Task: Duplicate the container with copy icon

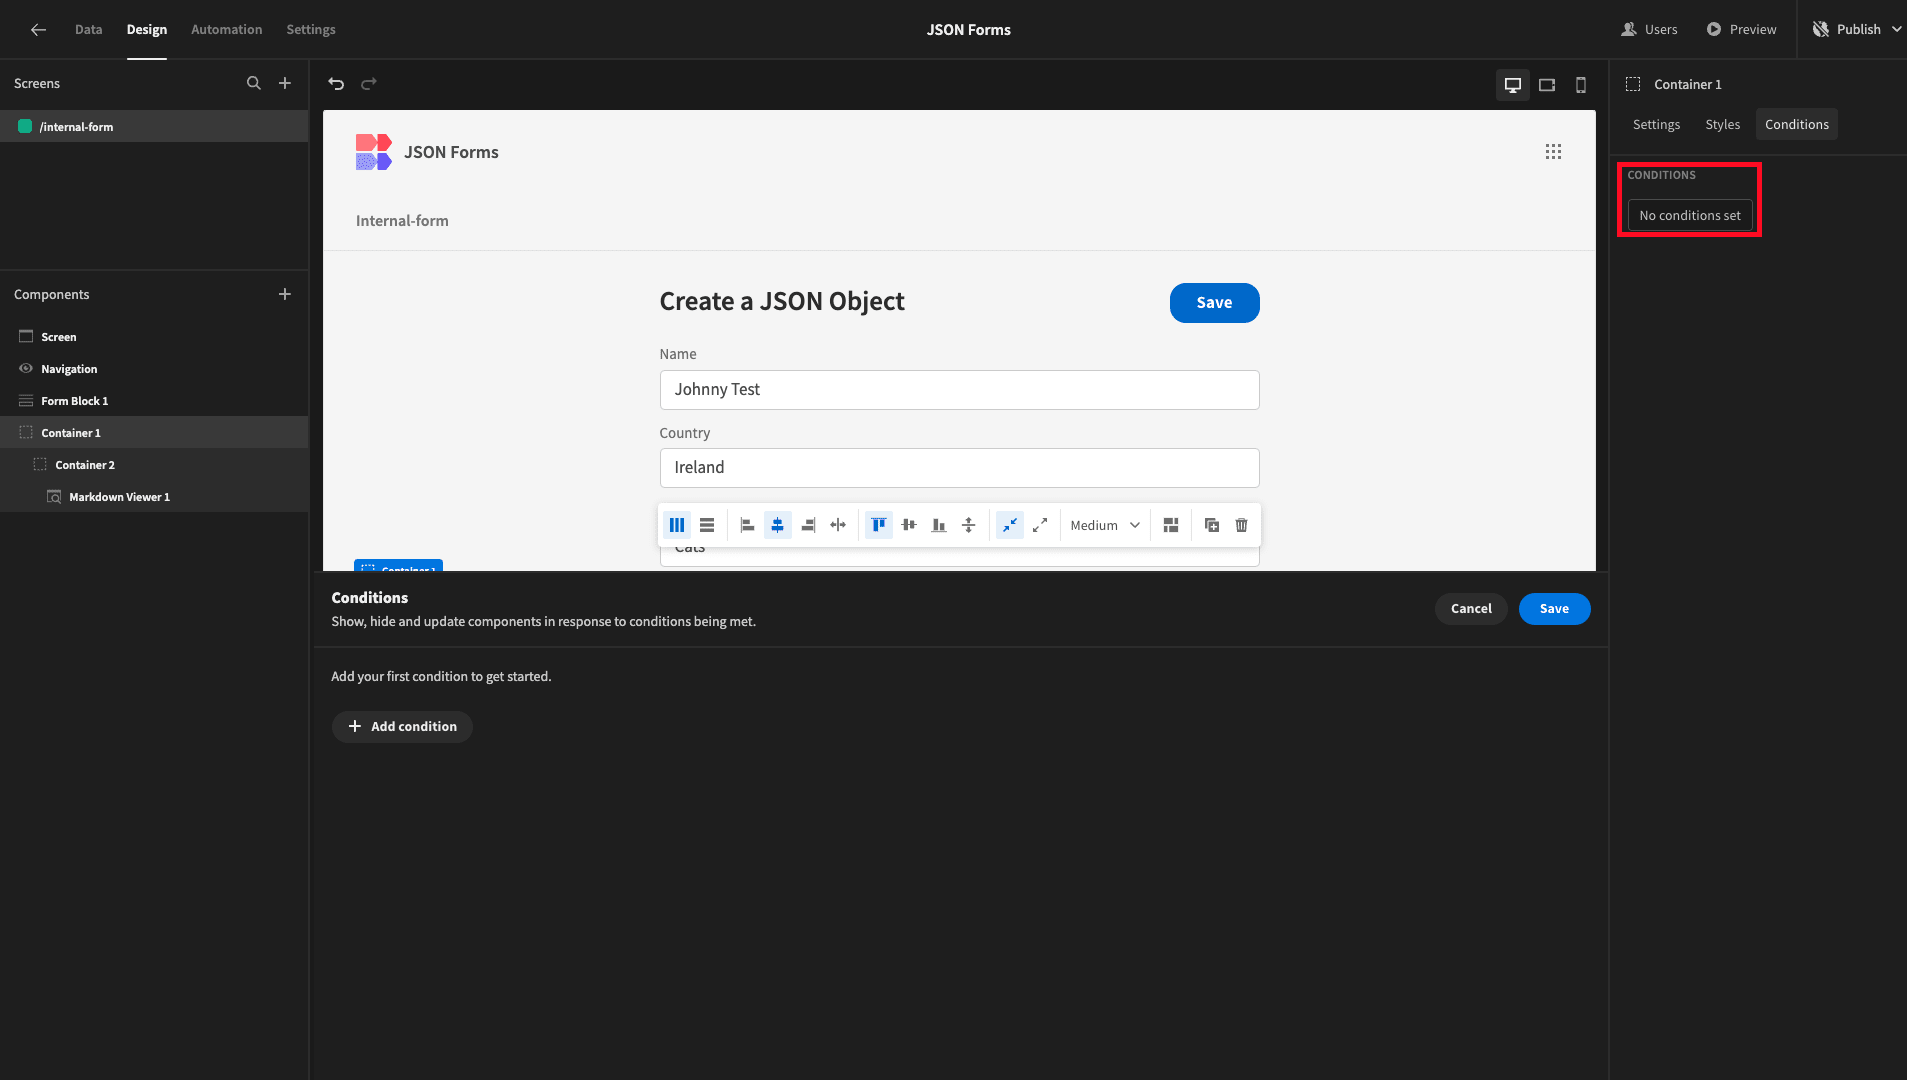Action: coord(1212,525)
